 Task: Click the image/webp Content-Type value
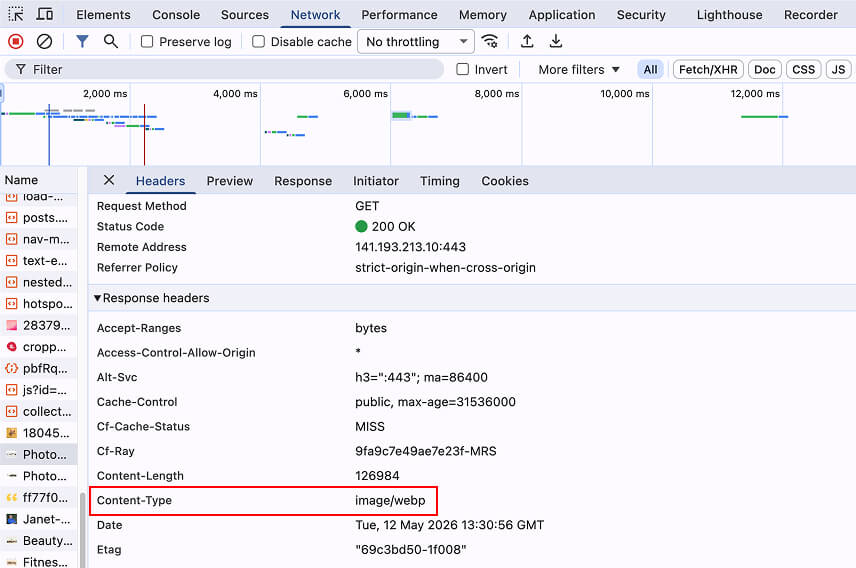[390, 500]
